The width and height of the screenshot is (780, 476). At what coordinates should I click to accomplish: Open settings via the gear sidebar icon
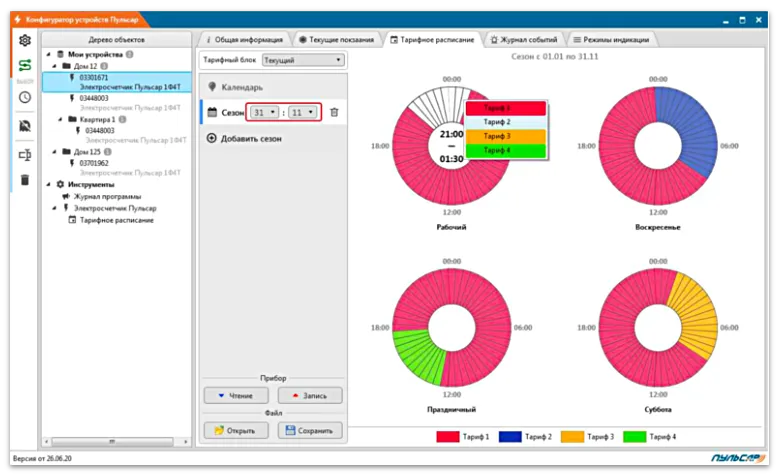[x=25, y=41]
